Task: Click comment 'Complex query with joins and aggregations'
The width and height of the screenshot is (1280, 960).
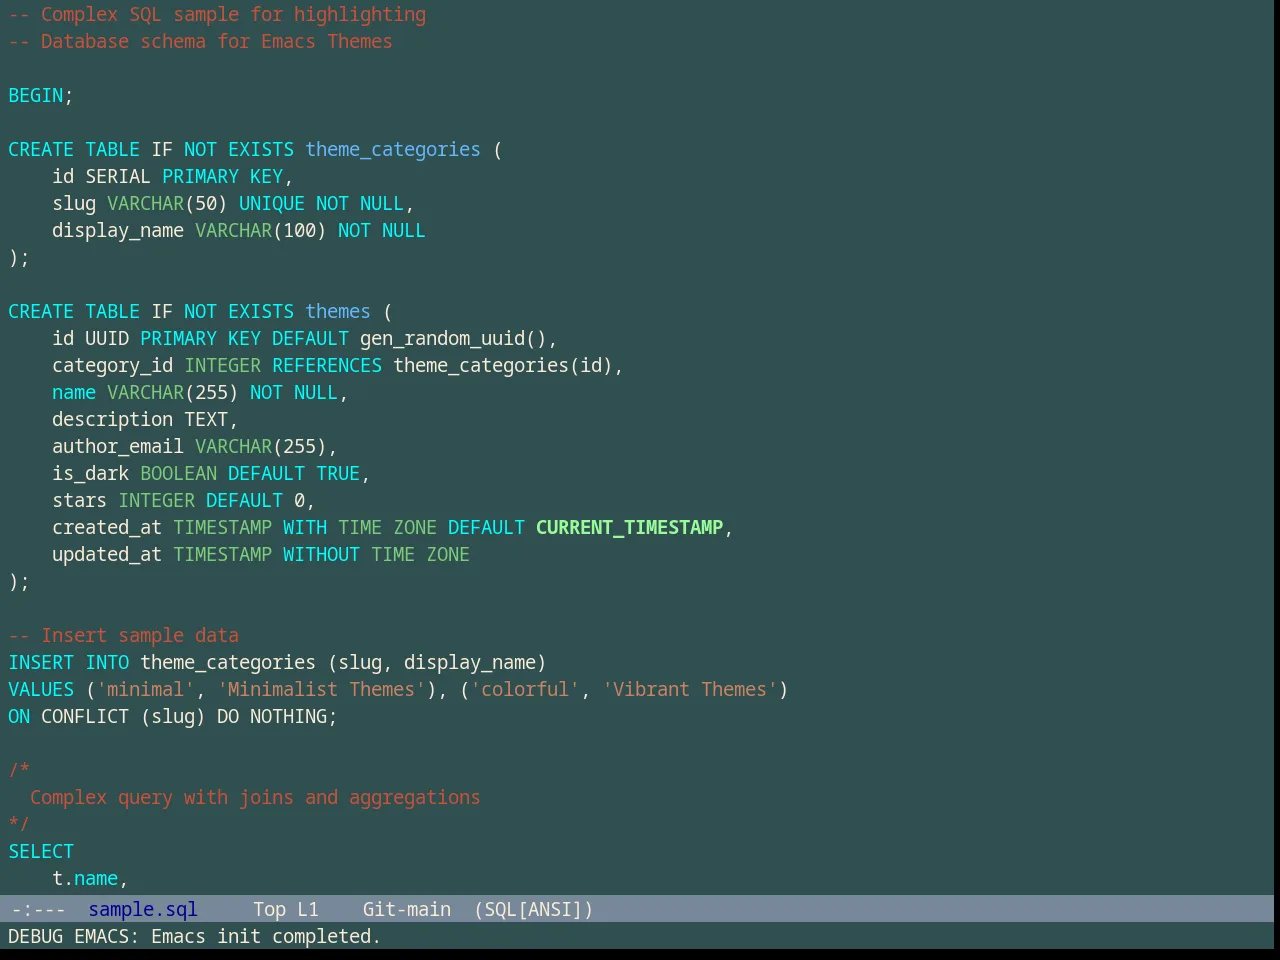Action: click(x=255, y=797)
